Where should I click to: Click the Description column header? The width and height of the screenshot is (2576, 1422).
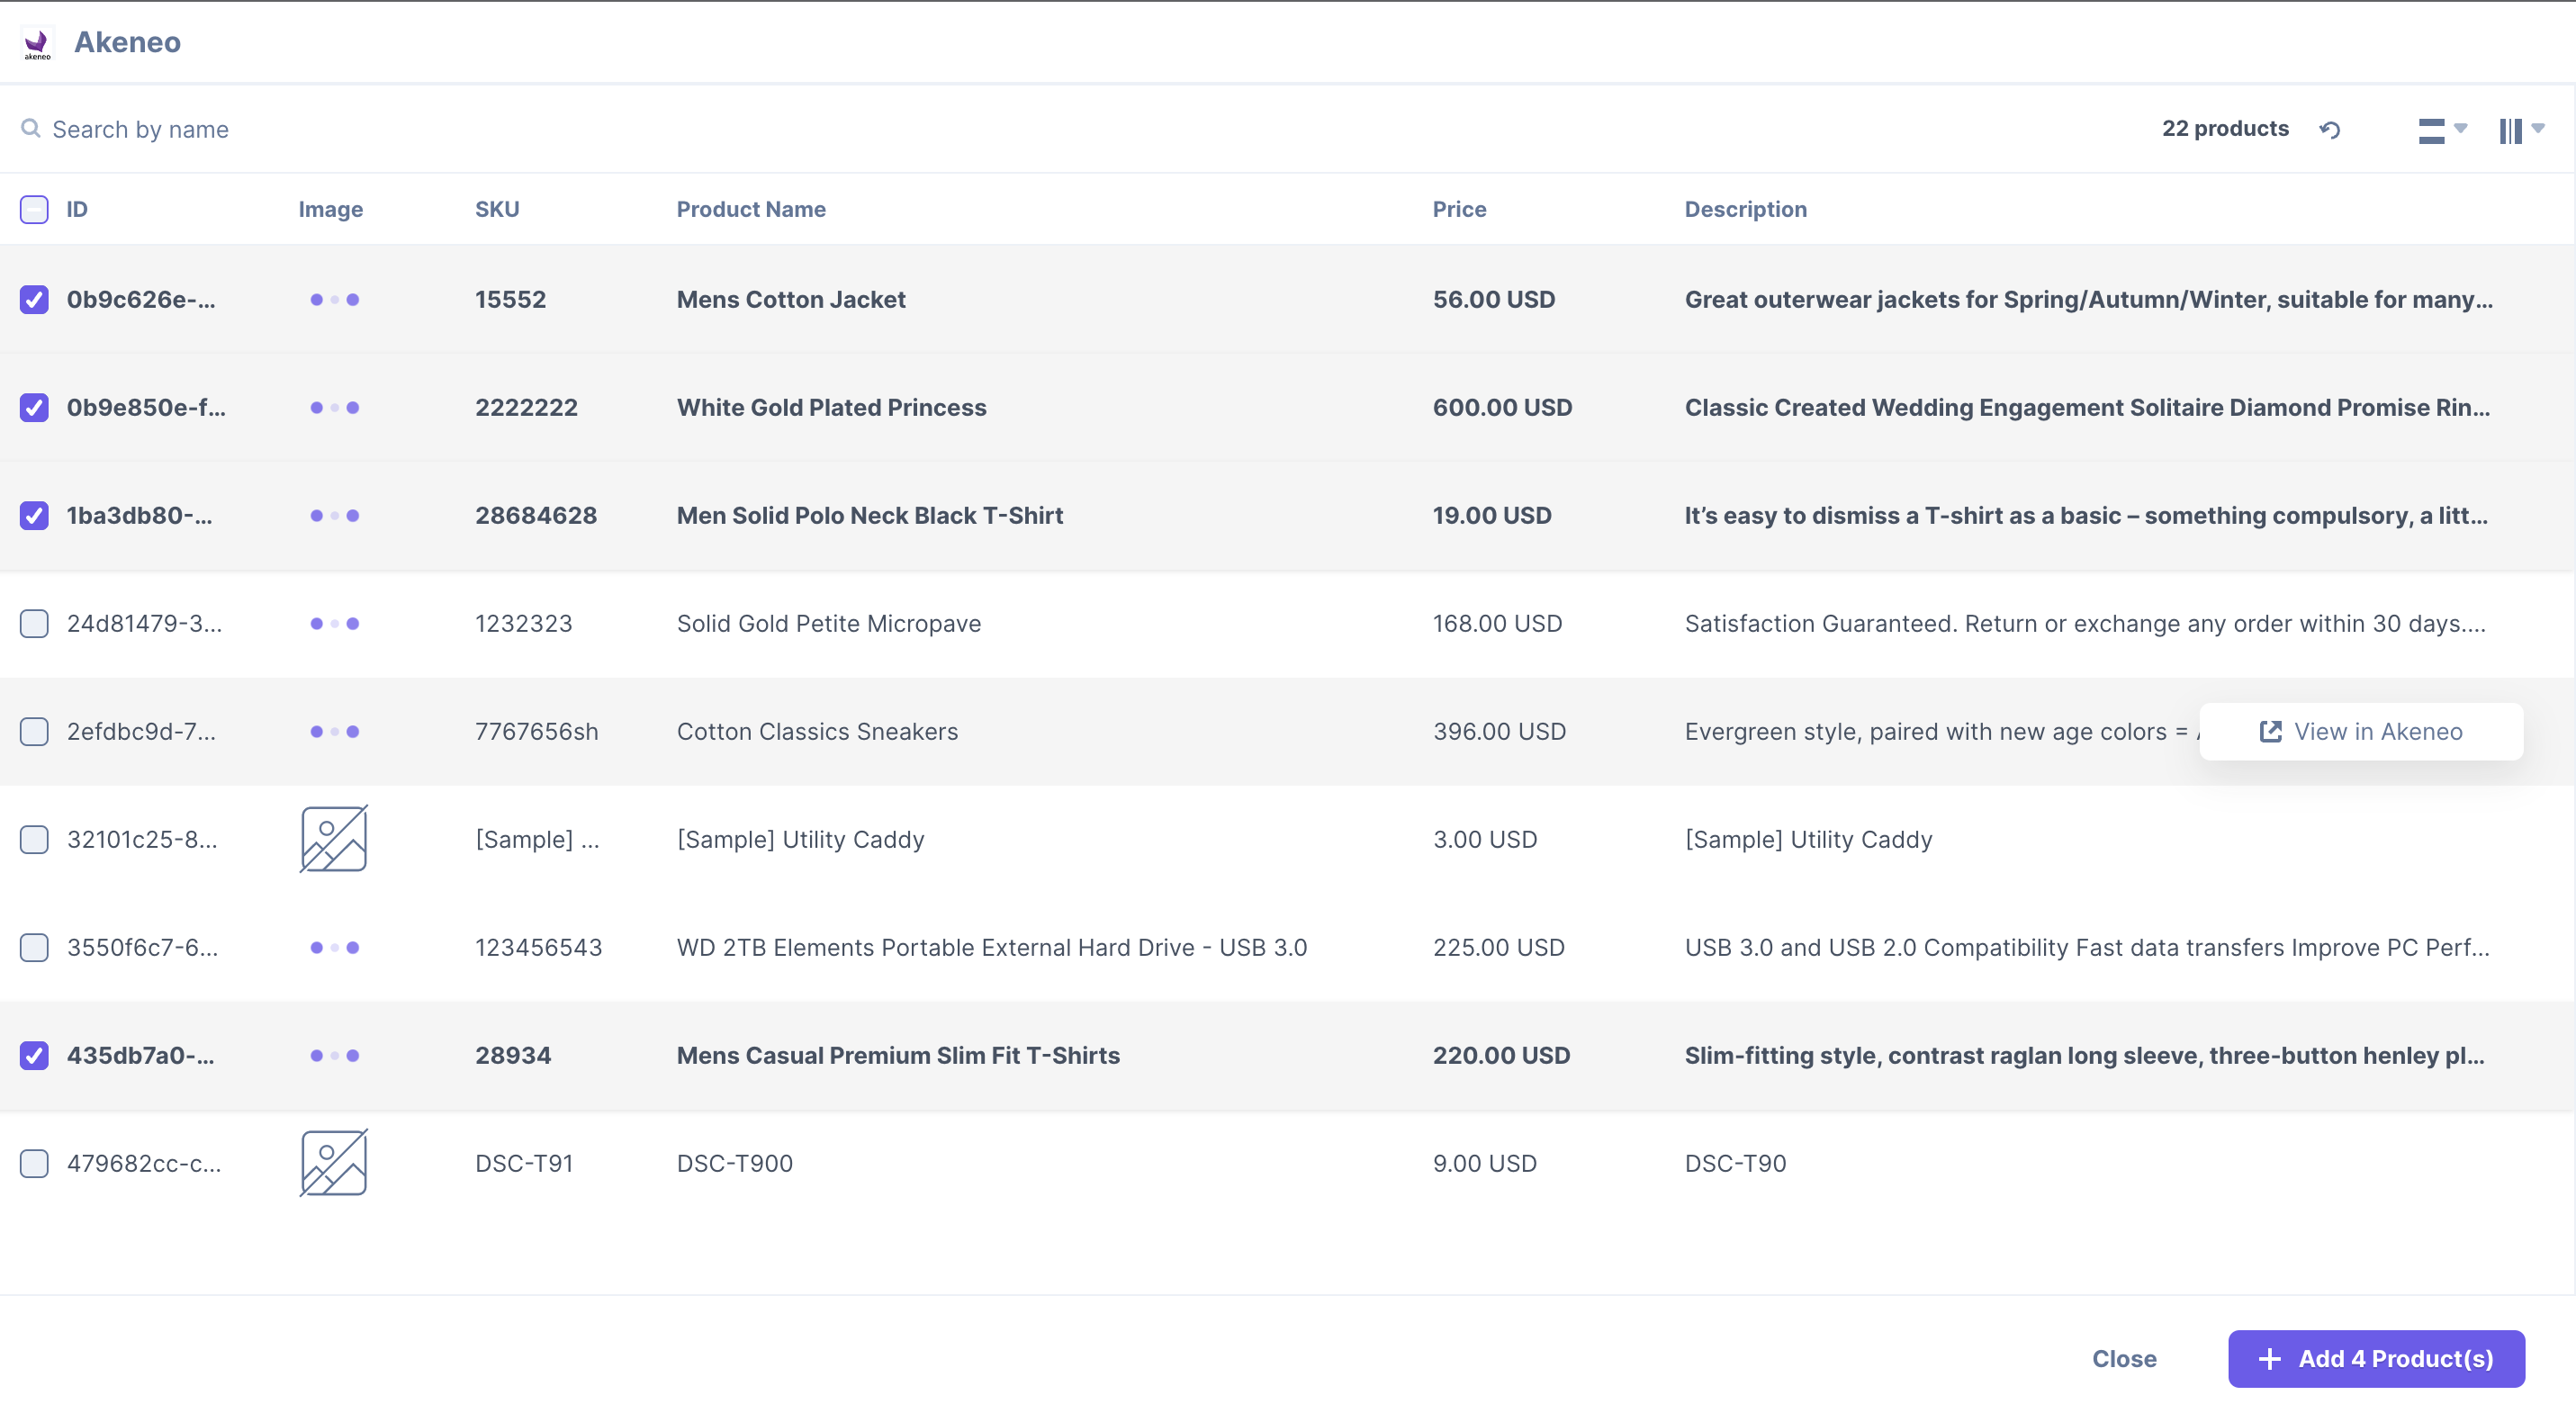click(1745, 209)
